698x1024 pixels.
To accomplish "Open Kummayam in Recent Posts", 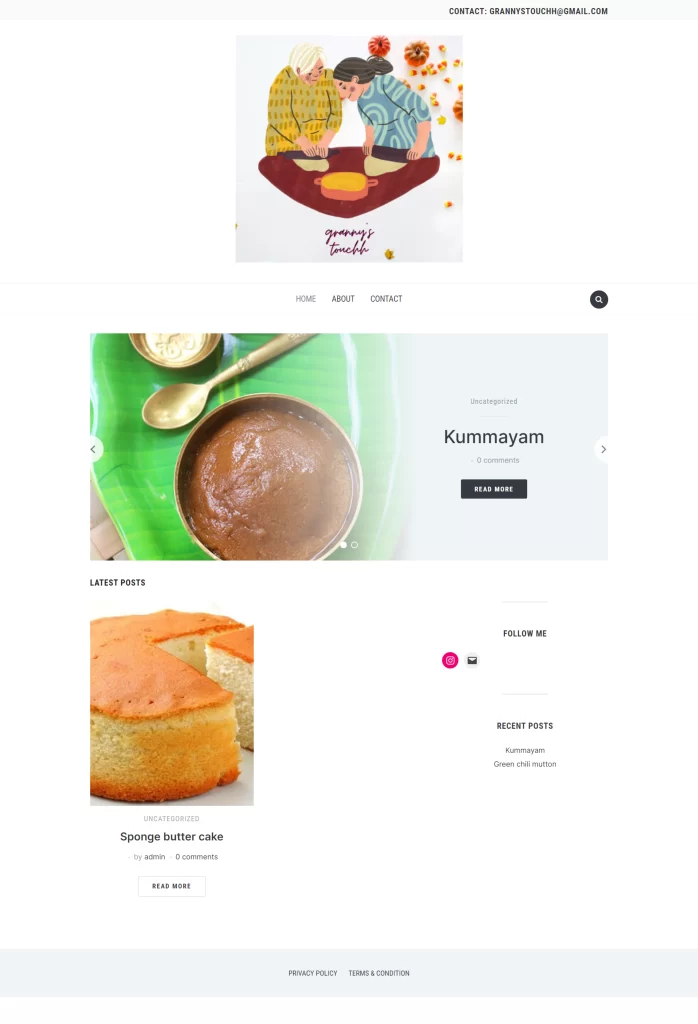I will [525, 750].
